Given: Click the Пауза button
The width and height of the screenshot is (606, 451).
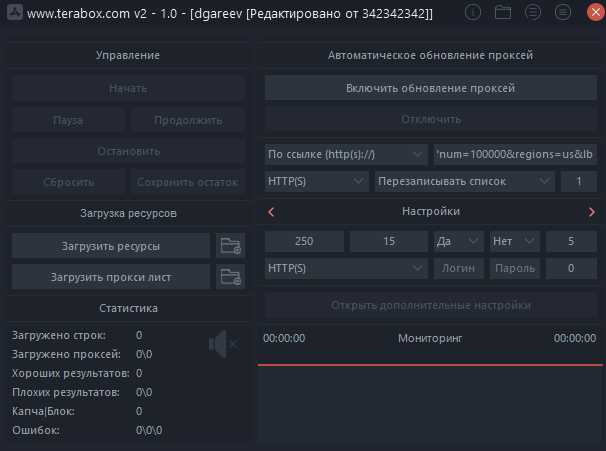Looking at the screenshot, I should tap(68, 120).
